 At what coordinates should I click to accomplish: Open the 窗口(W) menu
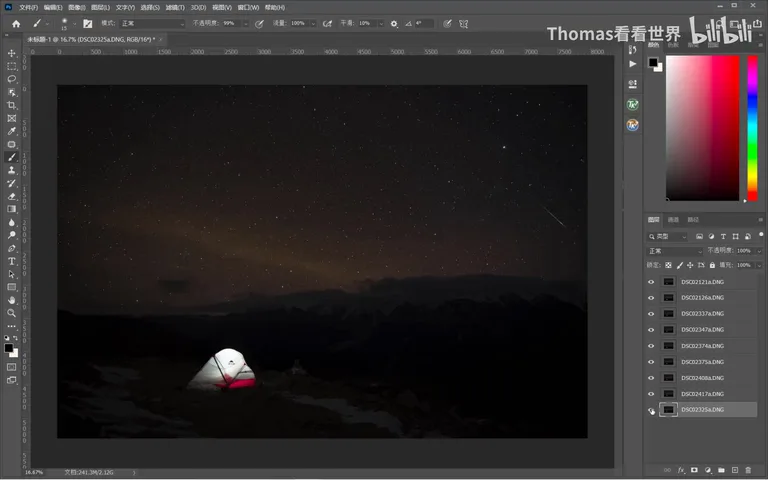click(248, 7)
